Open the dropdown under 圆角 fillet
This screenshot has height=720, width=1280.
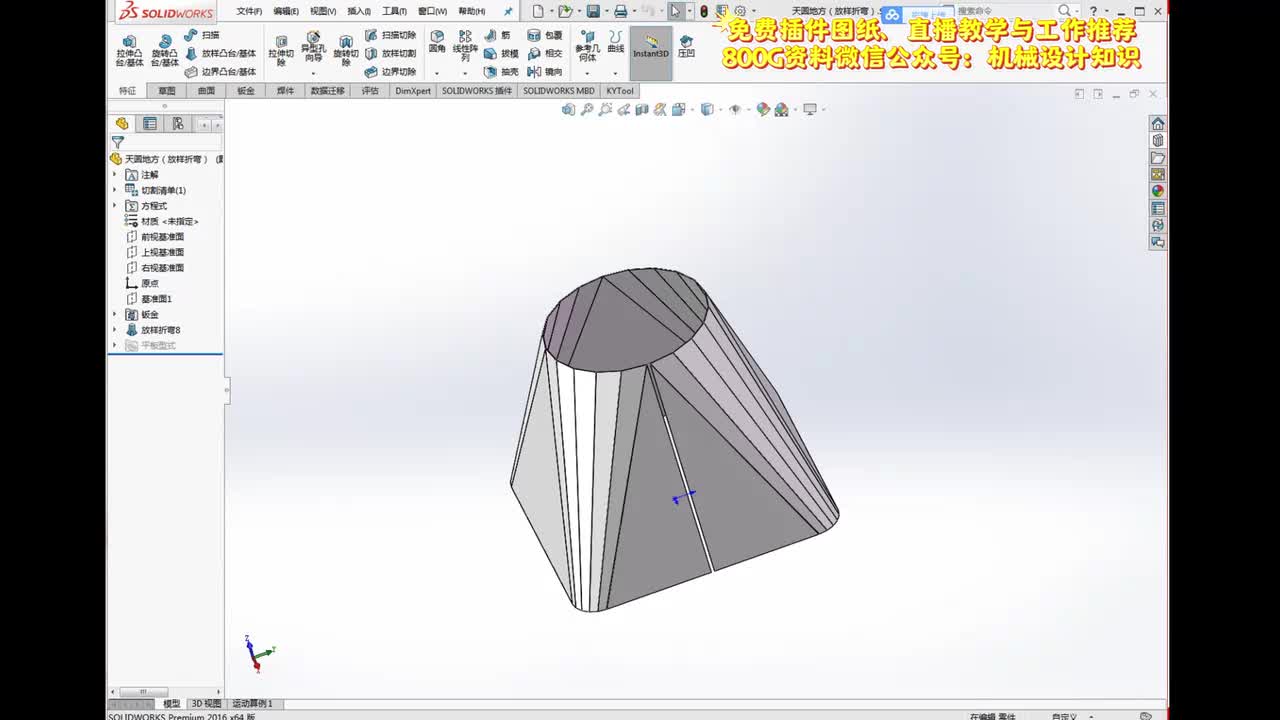pyautogui.click(x=437, y=73)
